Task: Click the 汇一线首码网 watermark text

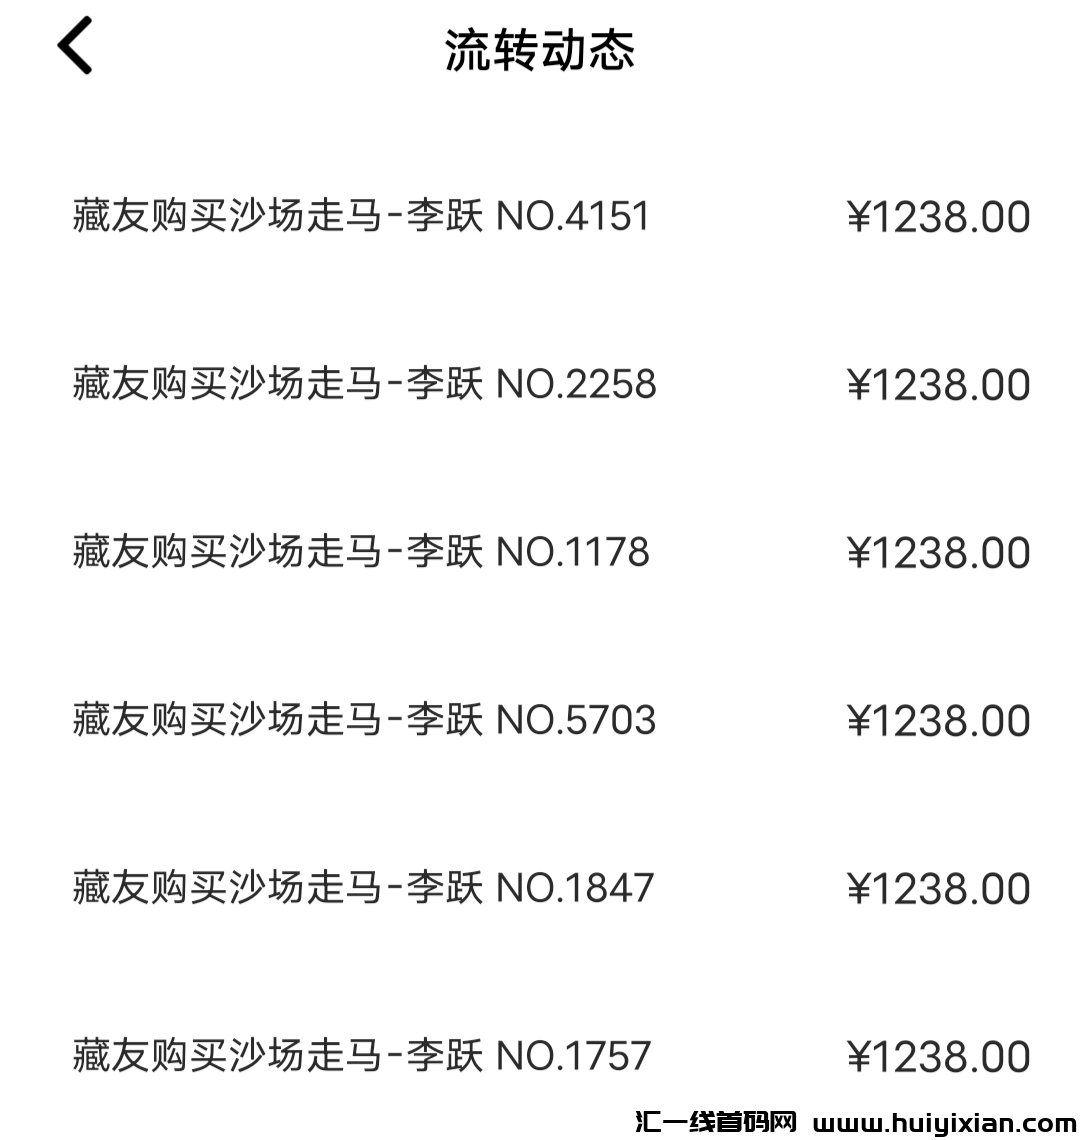Action: tap(715, 1123)
